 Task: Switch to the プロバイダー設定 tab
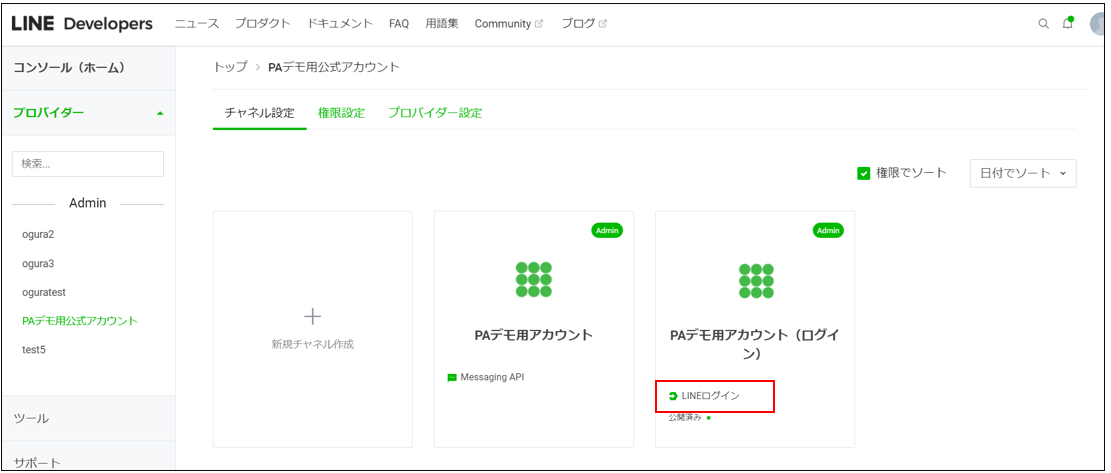(x=435, y=113)
